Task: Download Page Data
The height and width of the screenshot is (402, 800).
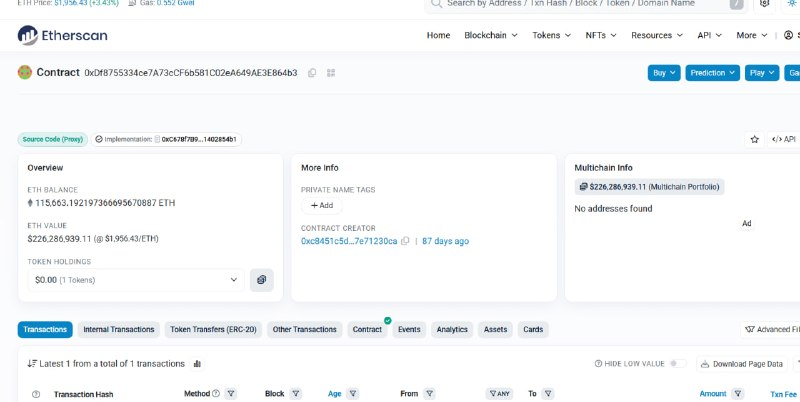Action: tap(742, 364)
